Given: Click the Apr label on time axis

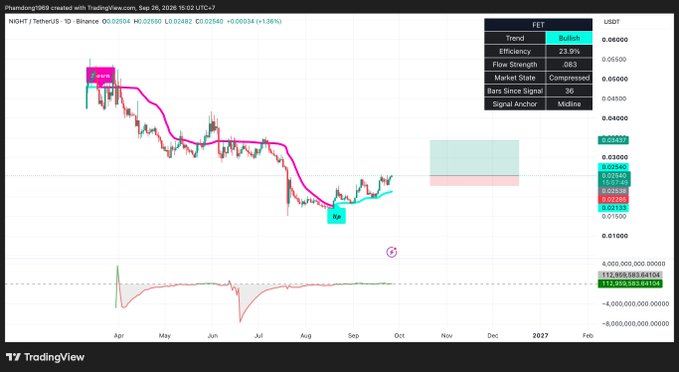Looking at the screenshot, I should (x=119, y=336).
